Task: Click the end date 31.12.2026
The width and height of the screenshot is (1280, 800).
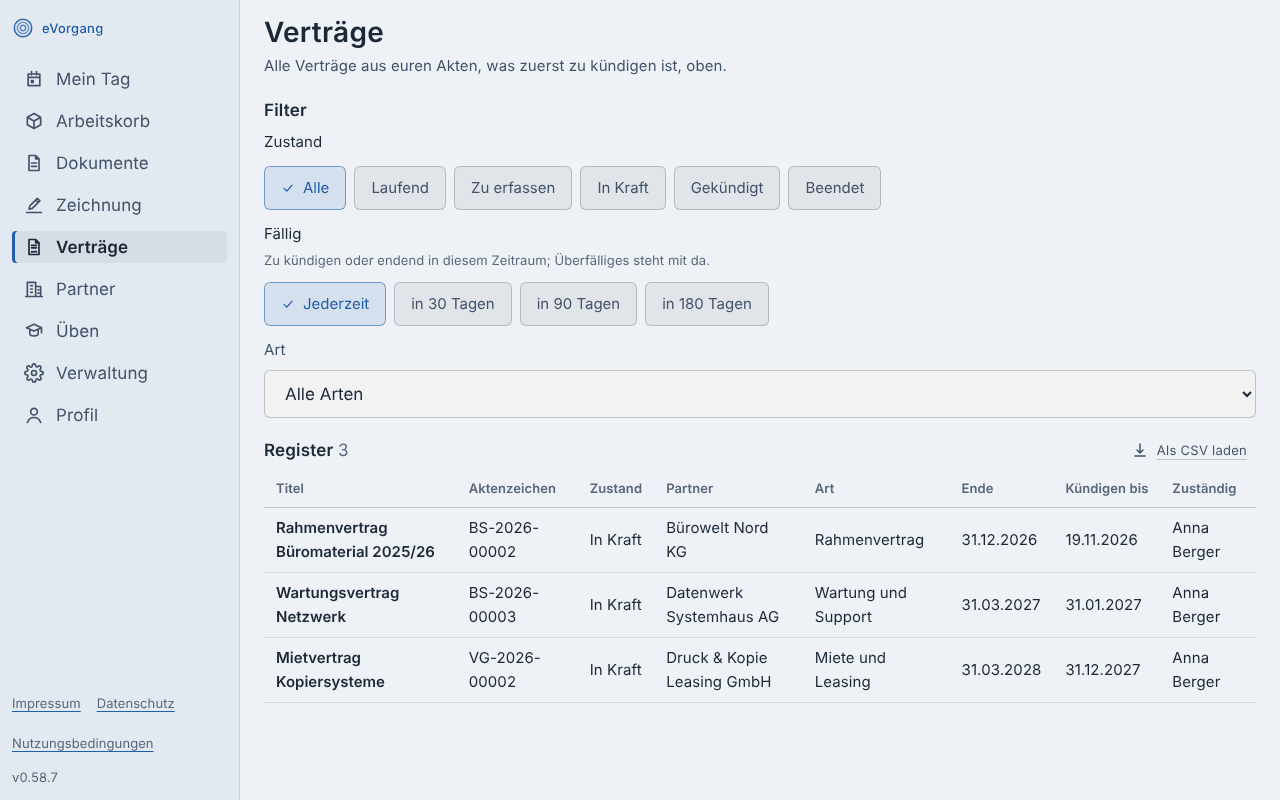Action: [x=998, y=540]
